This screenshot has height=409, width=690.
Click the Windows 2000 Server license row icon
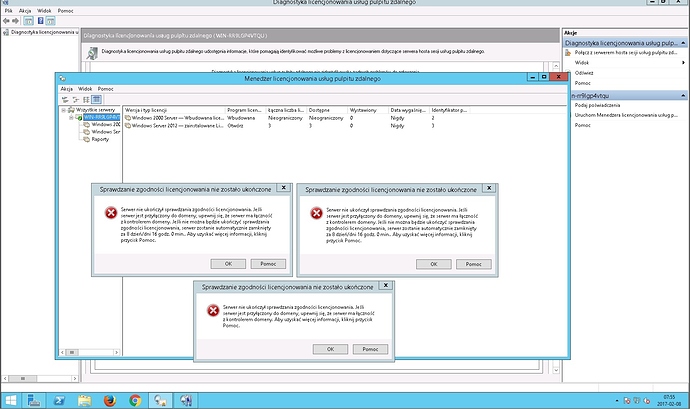pyautogui.click(x=128, y=118)
